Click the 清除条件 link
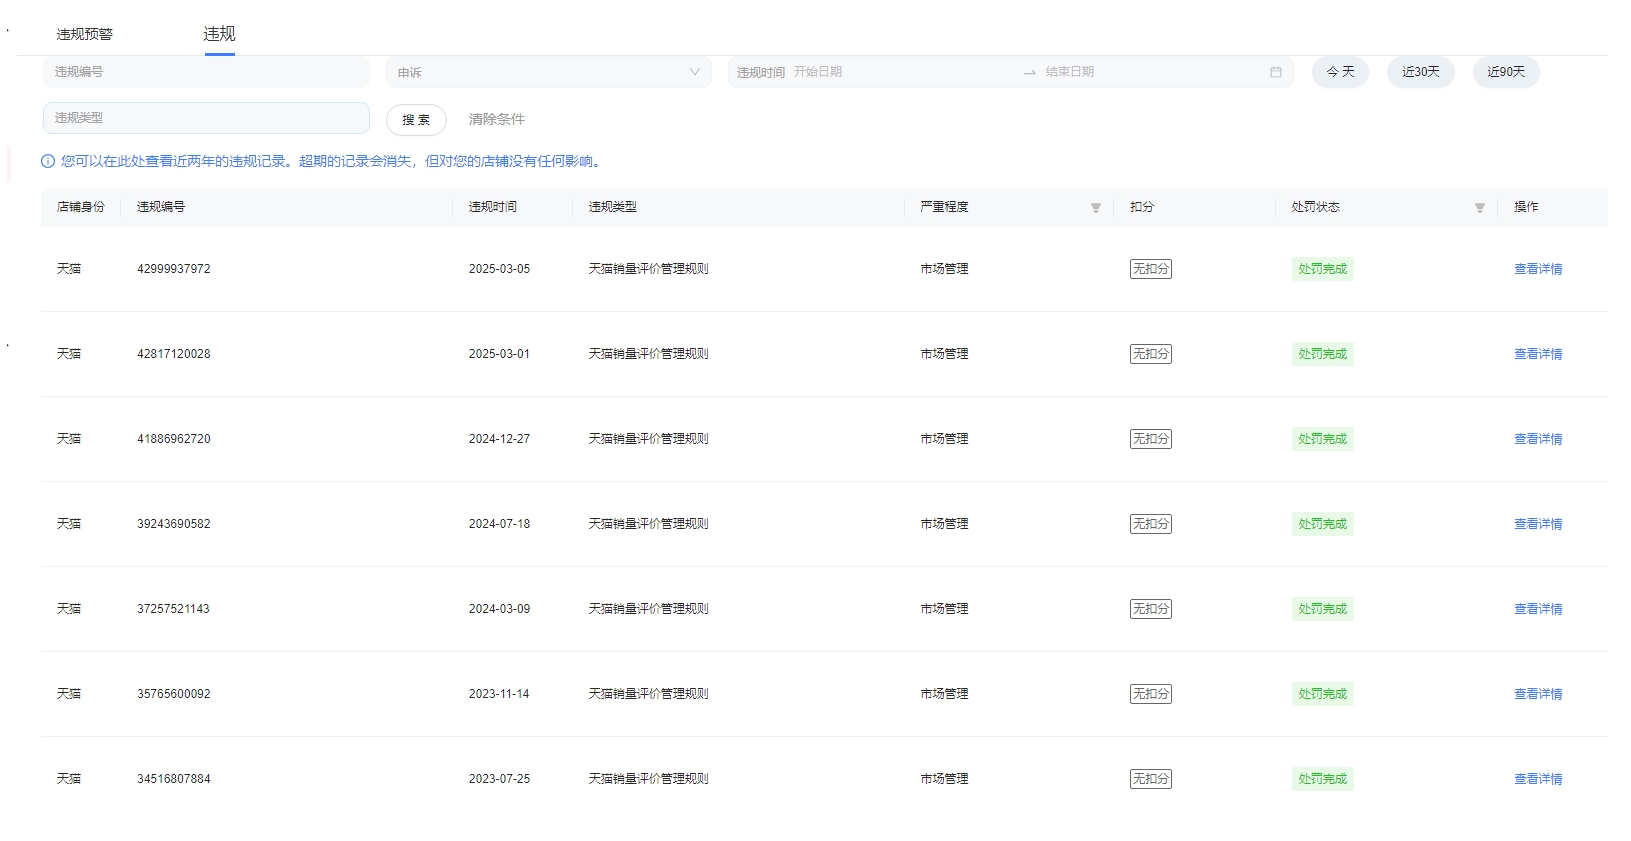Viewport: 1631px width, 841px height. pos(496,119)
